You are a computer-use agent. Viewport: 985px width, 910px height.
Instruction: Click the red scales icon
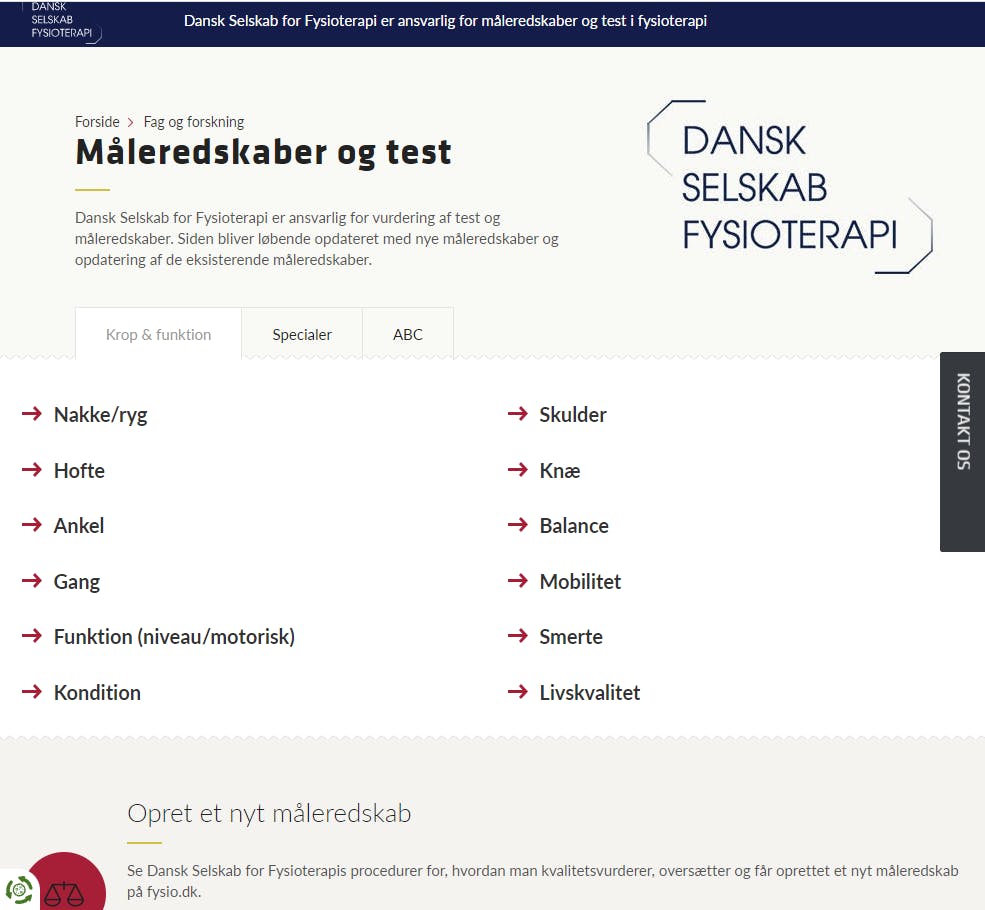(x=65, y=882)
